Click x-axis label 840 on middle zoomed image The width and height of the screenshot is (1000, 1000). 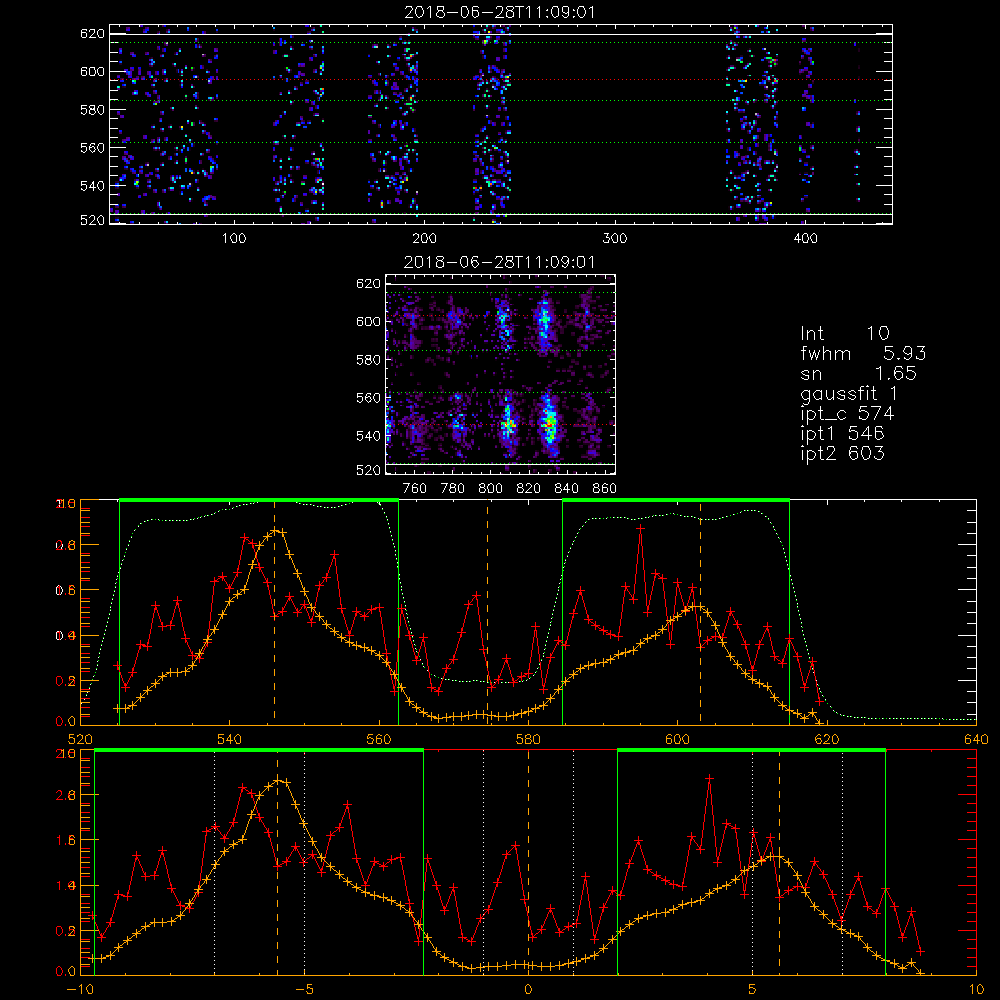pos(566,489)
